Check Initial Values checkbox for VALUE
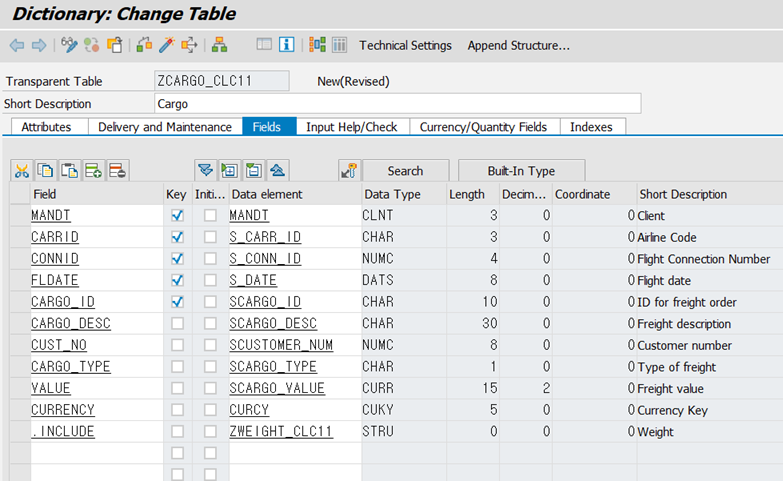The image size is (783, 481). (210, 388)
